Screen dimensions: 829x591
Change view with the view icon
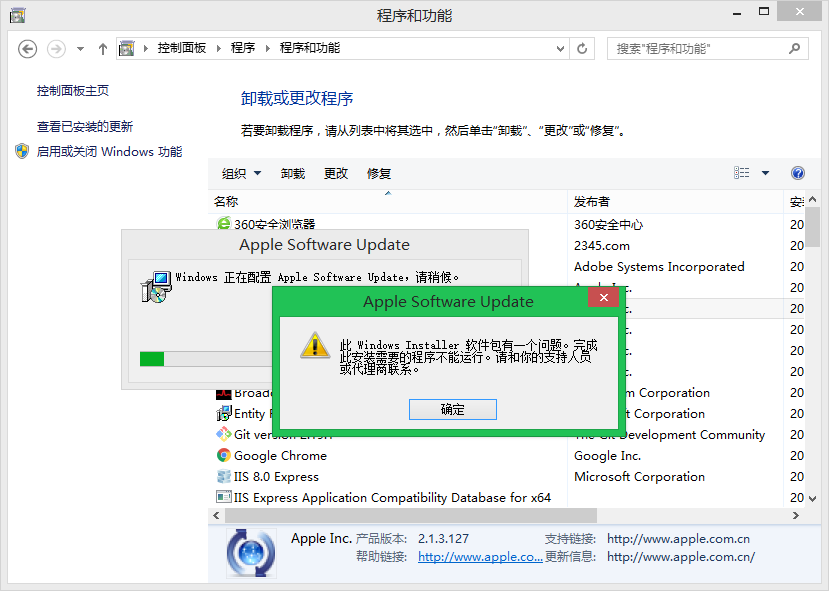[741, 173]
